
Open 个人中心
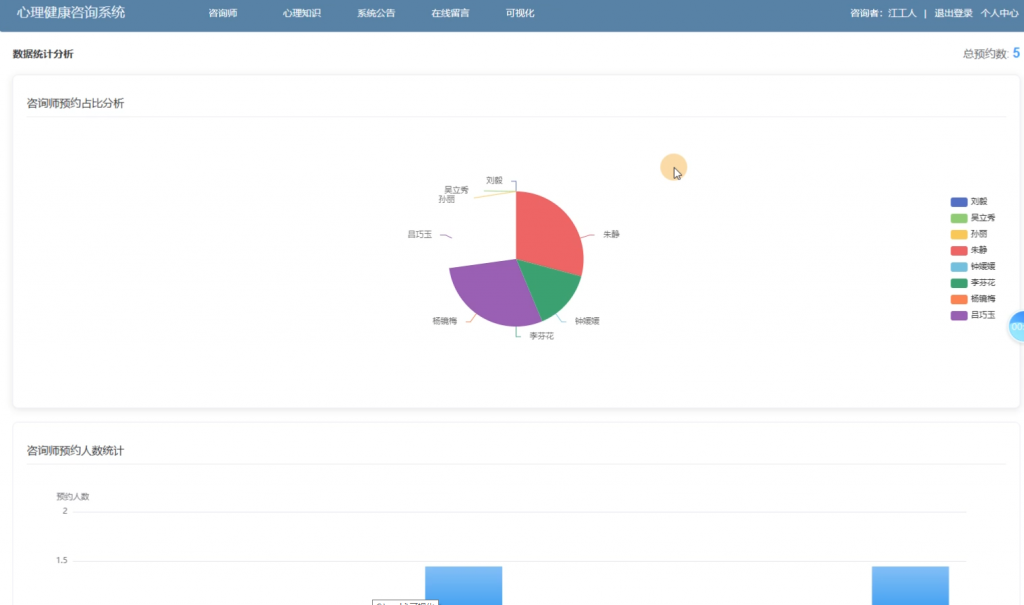[999, 13]
